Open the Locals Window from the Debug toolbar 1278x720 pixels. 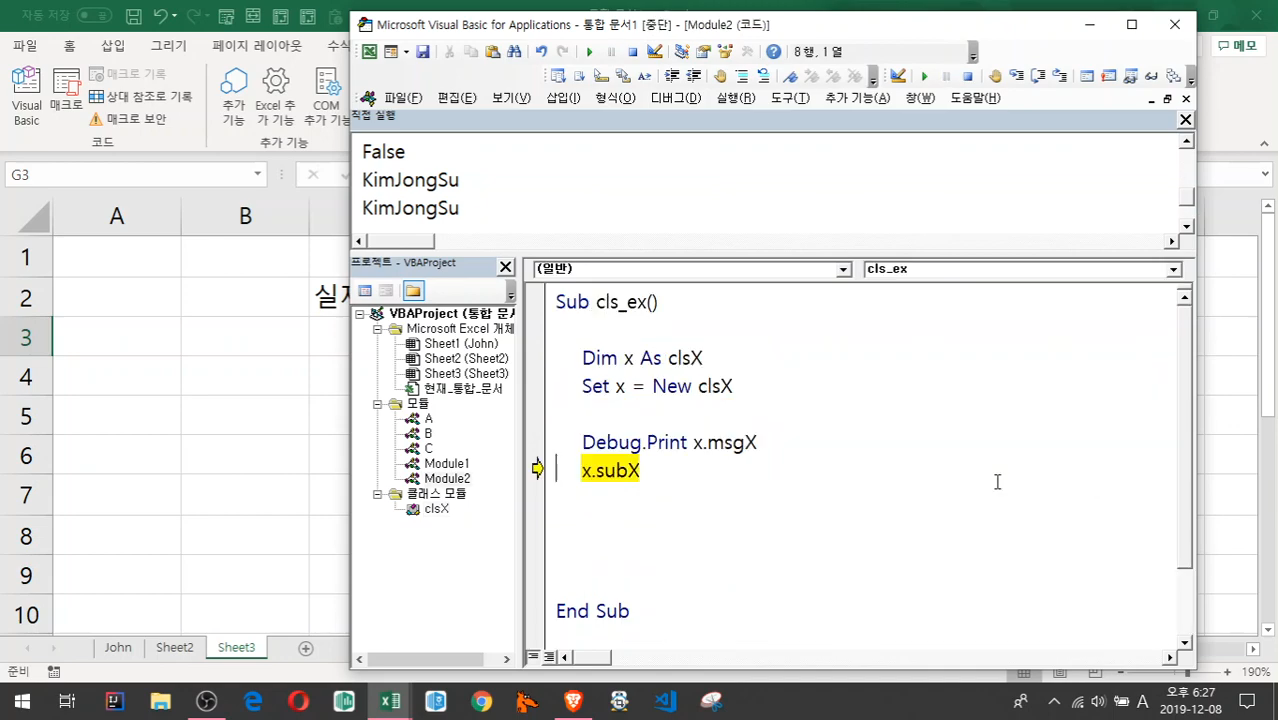click(1087, 76)
